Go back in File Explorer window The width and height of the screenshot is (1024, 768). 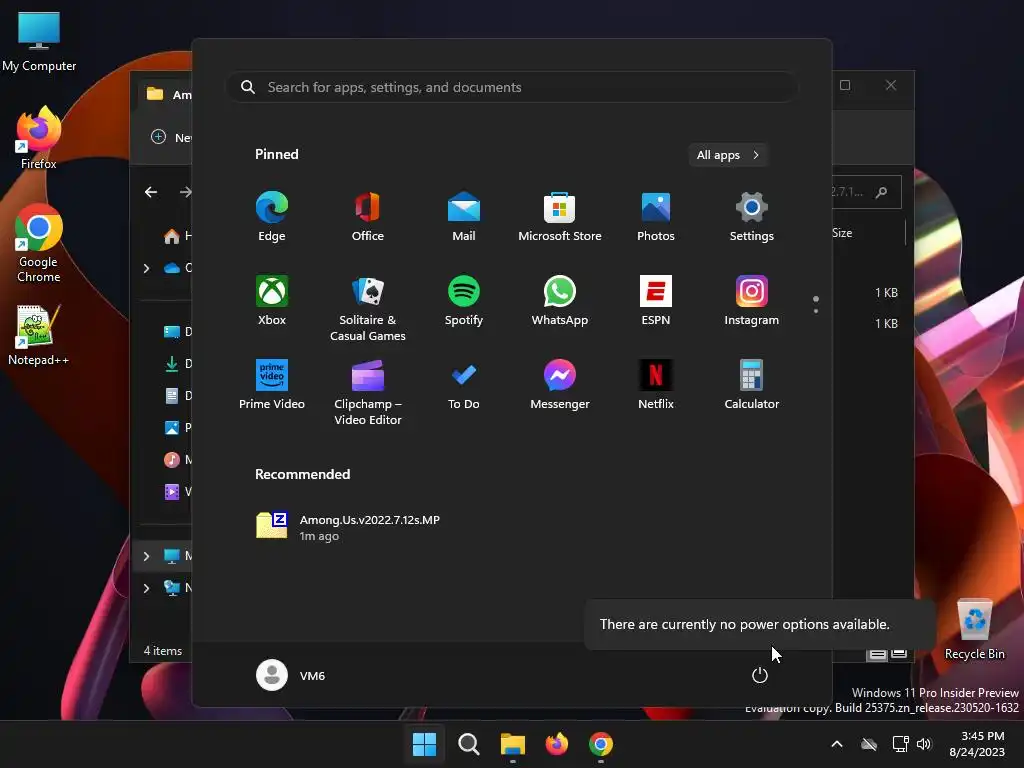(151, 192)
